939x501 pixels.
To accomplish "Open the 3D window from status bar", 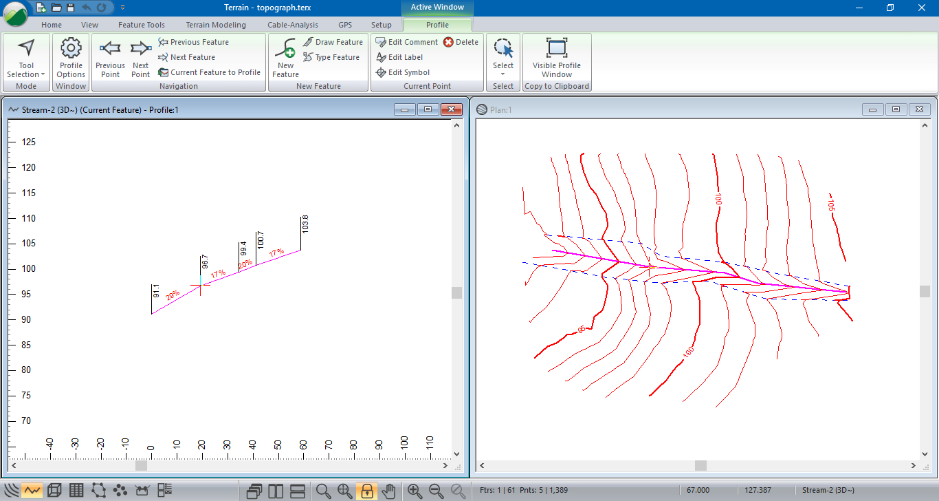I will 55,490.
